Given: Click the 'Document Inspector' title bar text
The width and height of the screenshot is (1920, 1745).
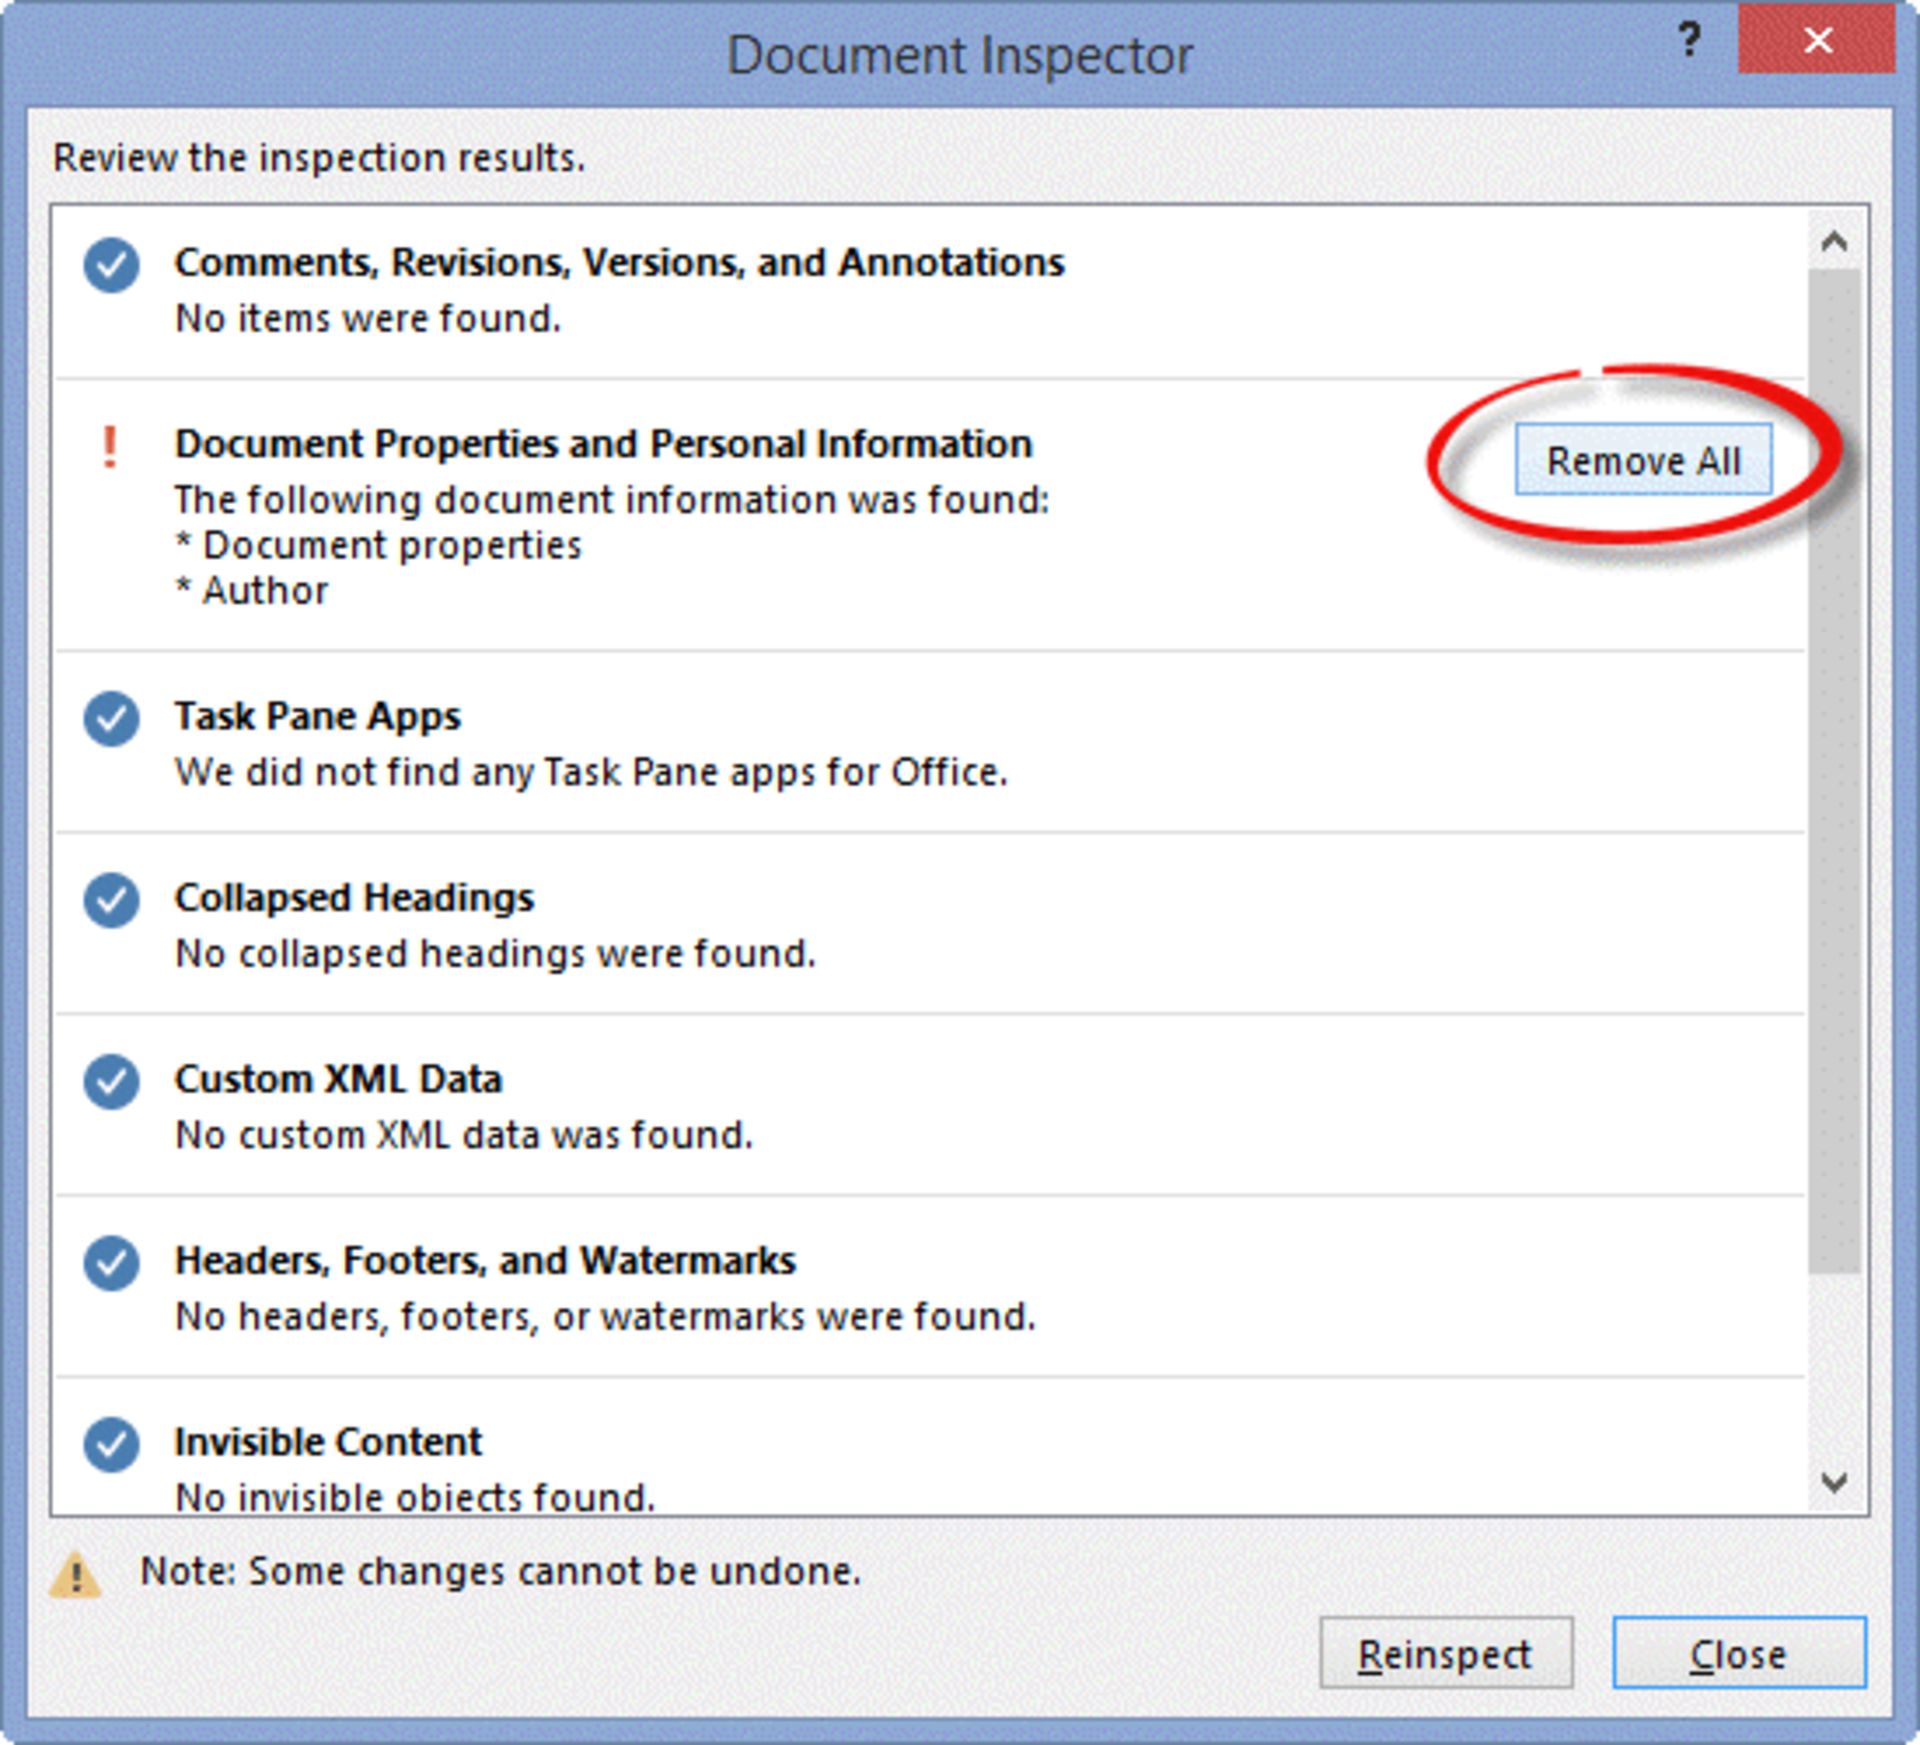Looking at the screenshot, I should pyautogui.click(x=960, y=55).
